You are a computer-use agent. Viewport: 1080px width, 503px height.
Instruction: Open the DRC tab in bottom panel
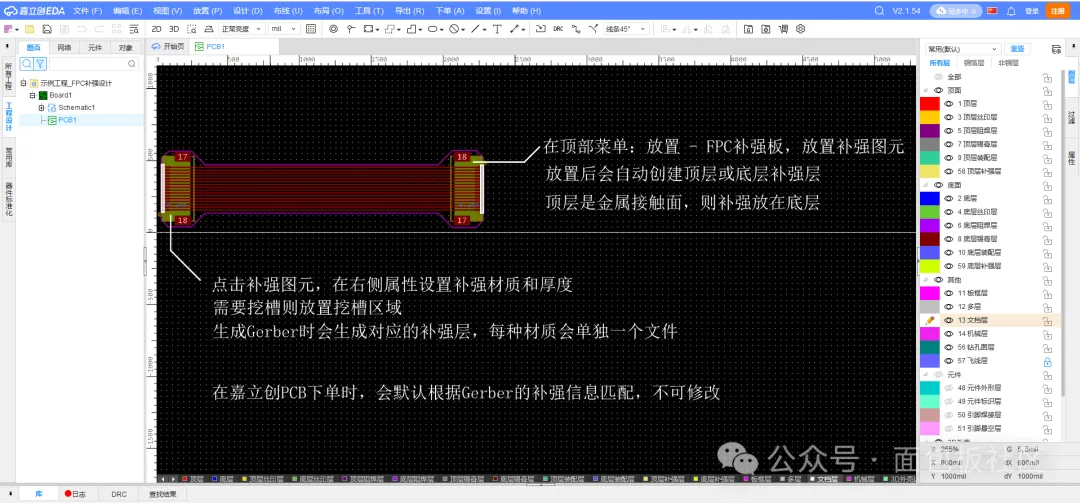[119, 494]
